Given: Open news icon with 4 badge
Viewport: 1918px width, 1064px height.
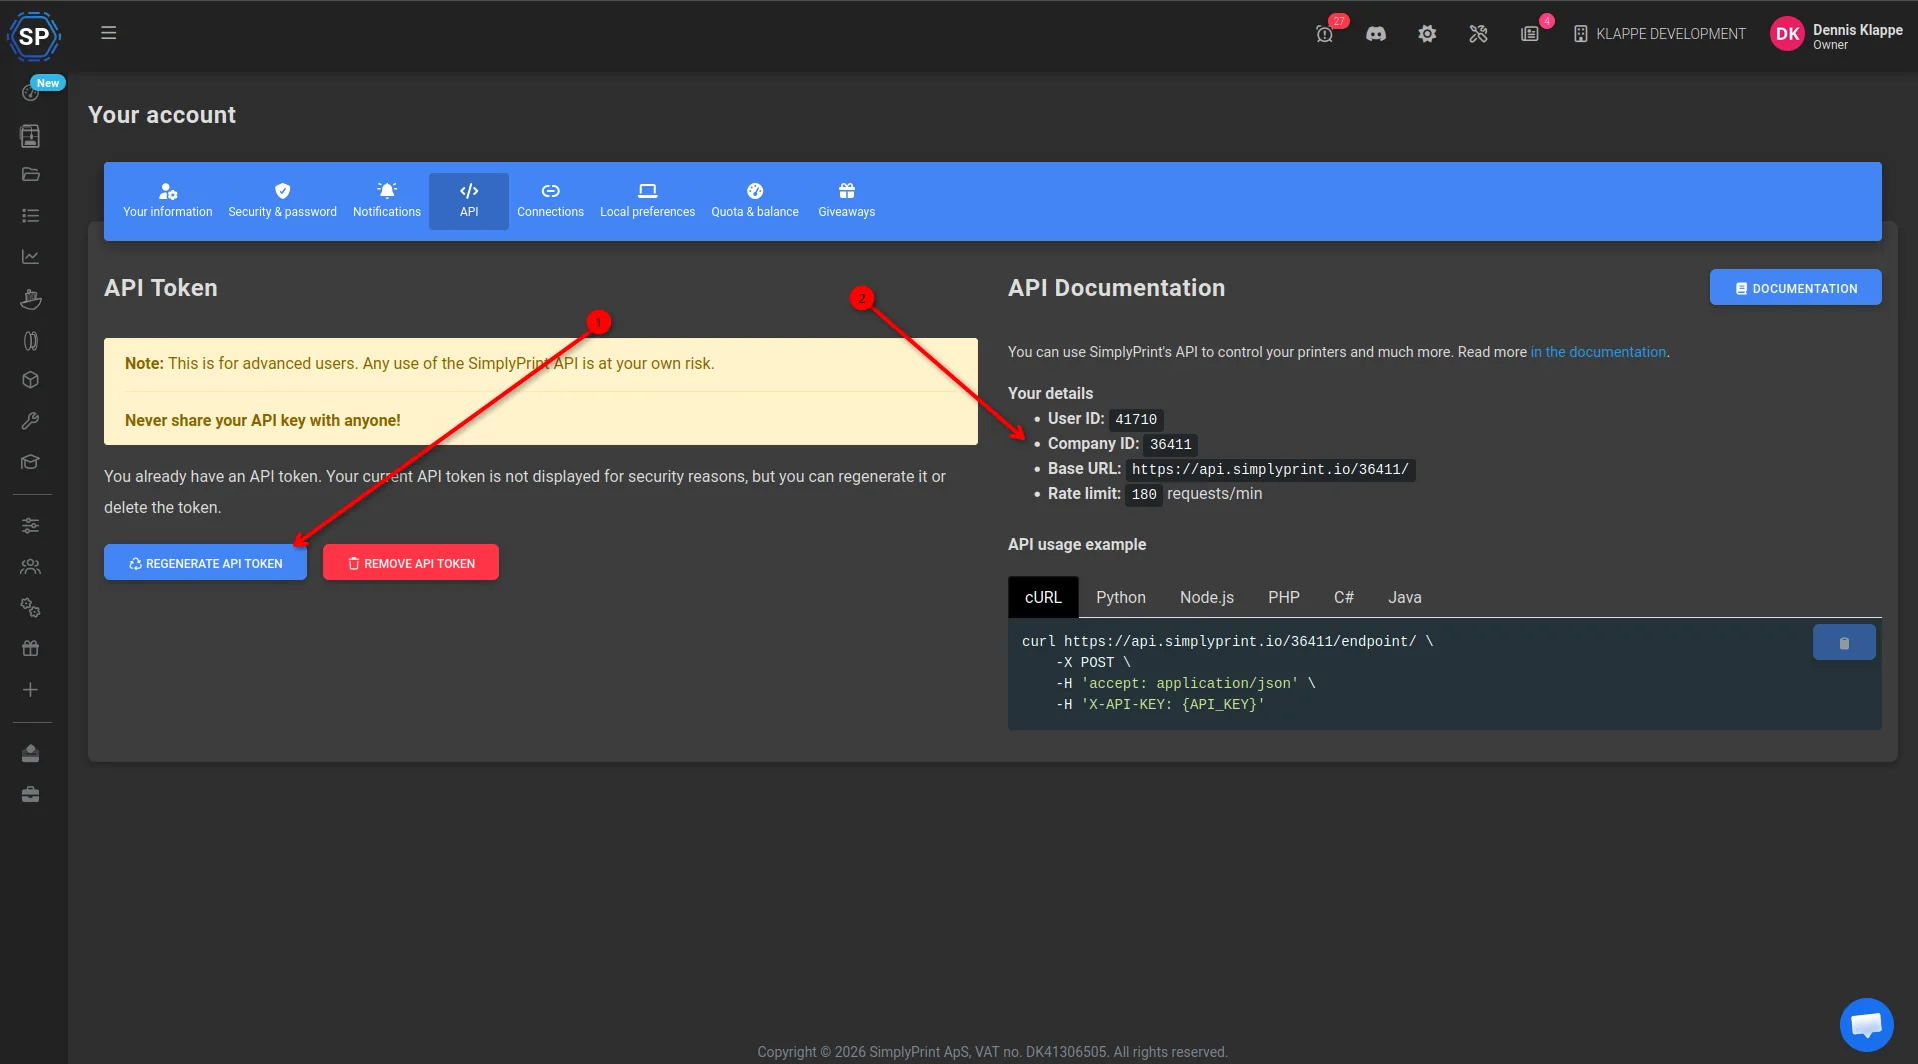Looking at the screenshot, I should pos(1530,34).
